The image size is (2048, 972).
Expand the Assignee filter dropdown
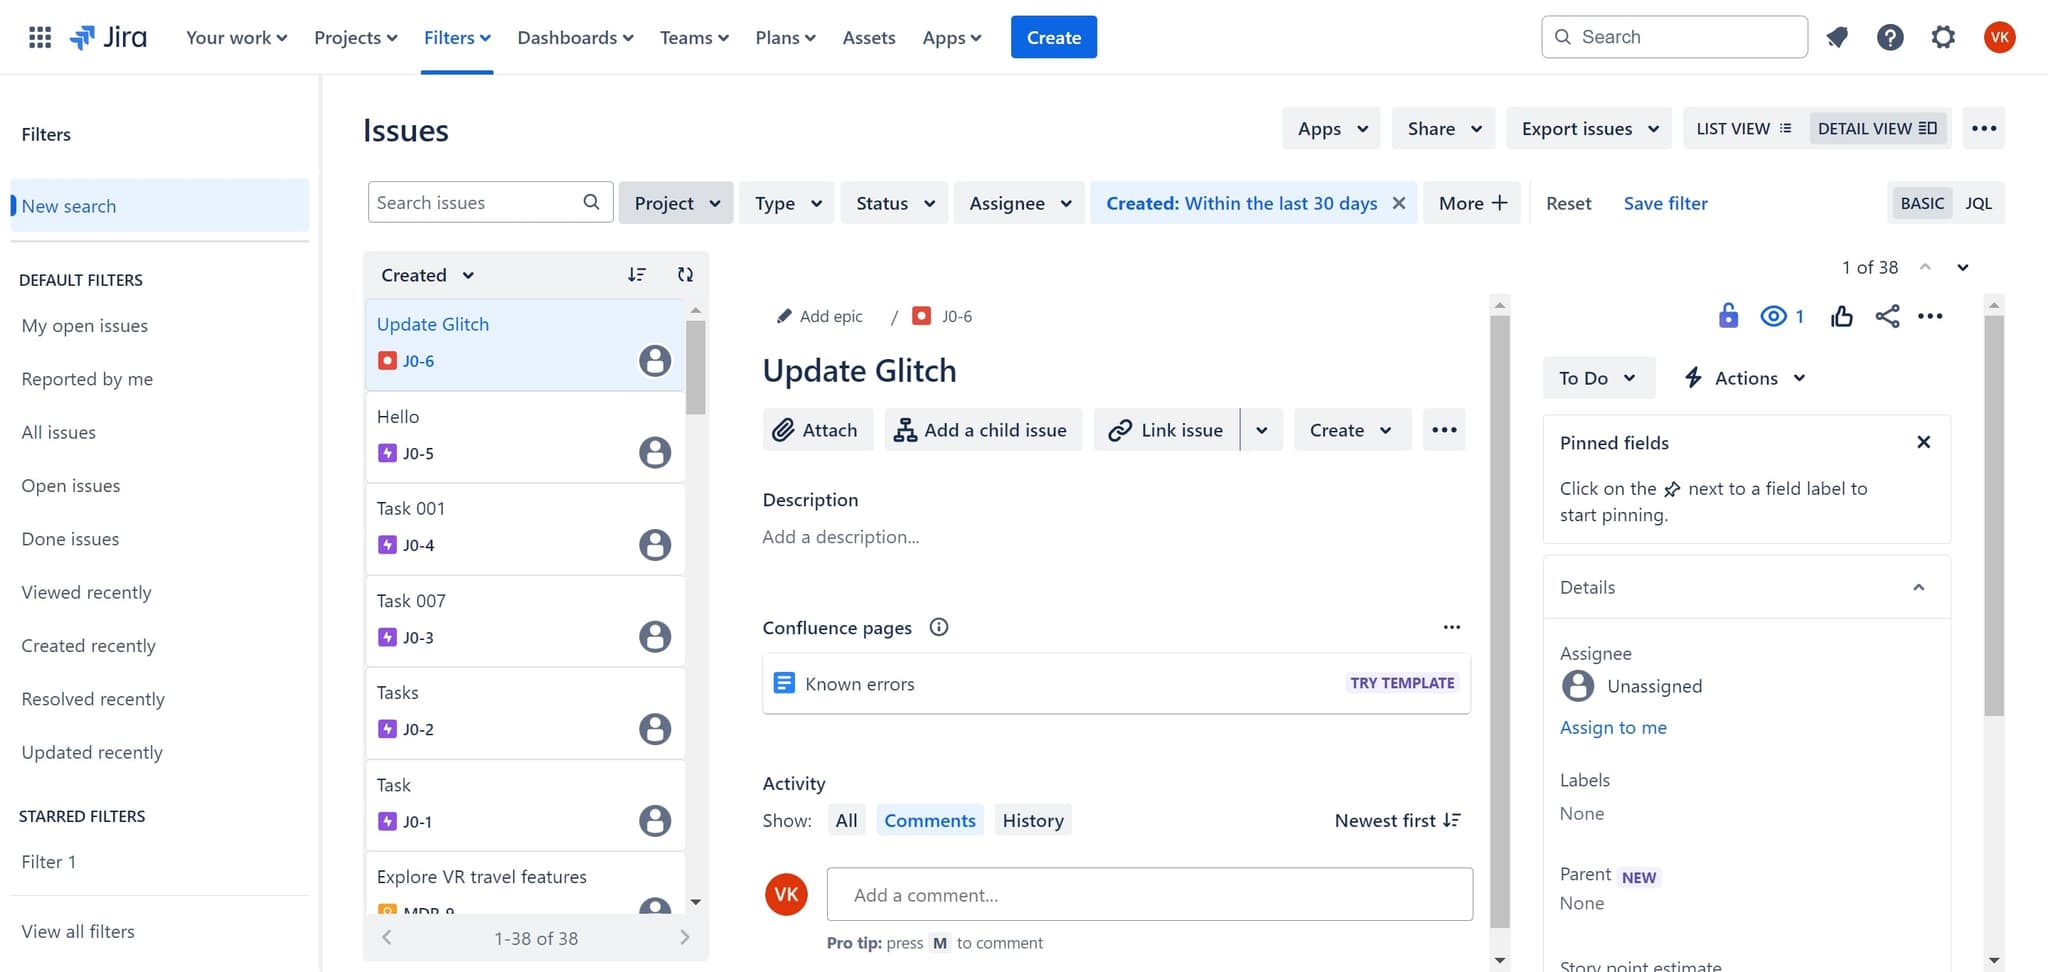[1019, 203]
